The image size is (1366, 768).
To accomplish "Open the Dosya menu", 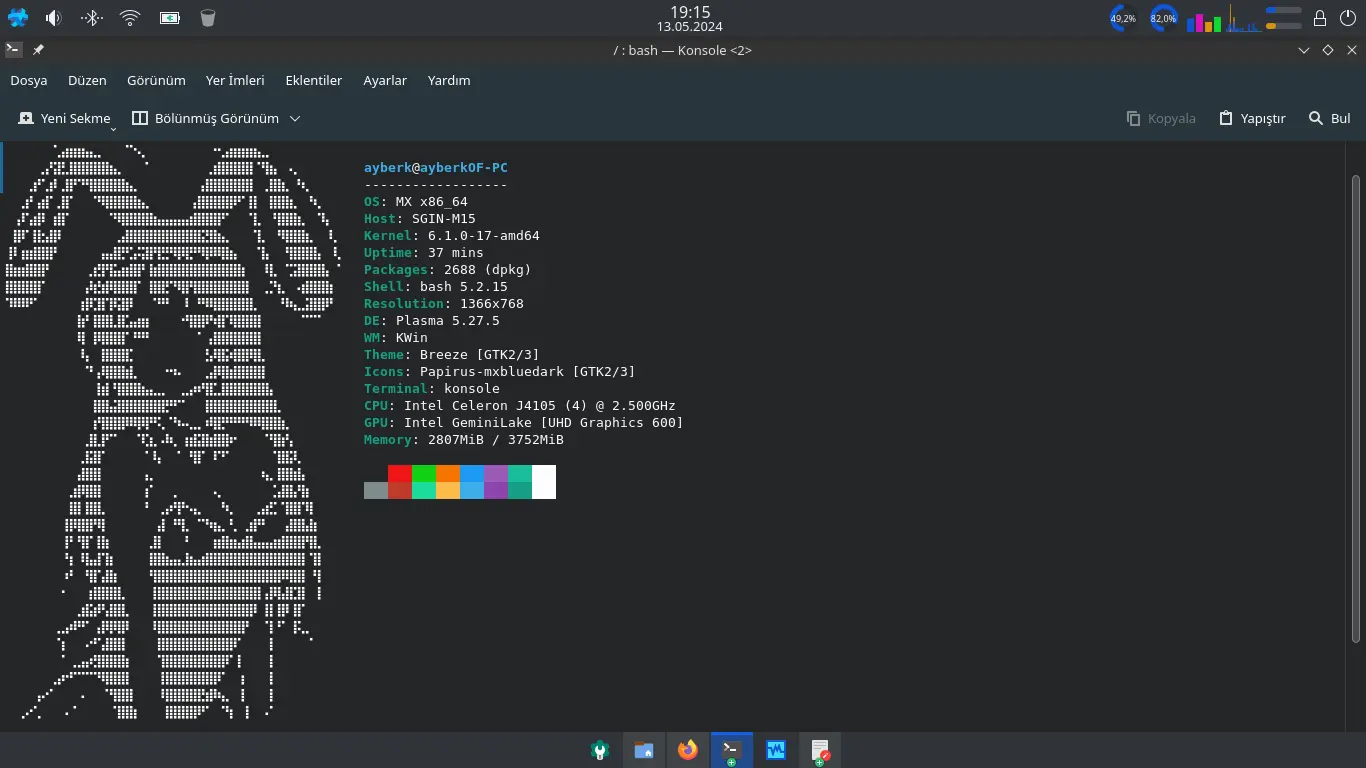I will 29,80.
